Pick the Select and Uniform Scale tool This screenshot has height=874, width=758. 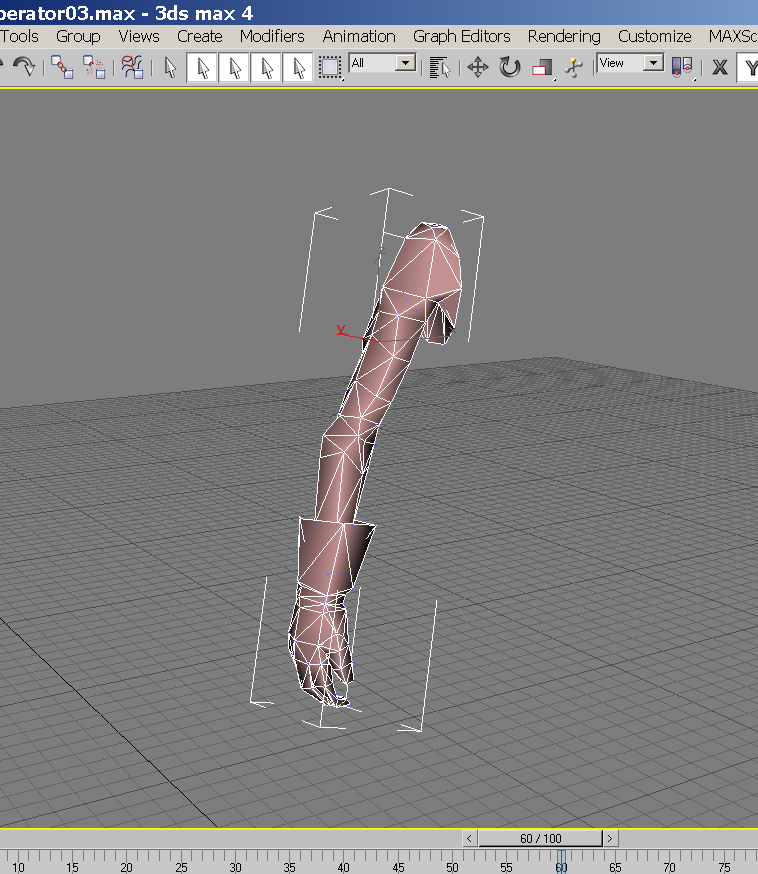pyautogui.click(x=542, y=67)
